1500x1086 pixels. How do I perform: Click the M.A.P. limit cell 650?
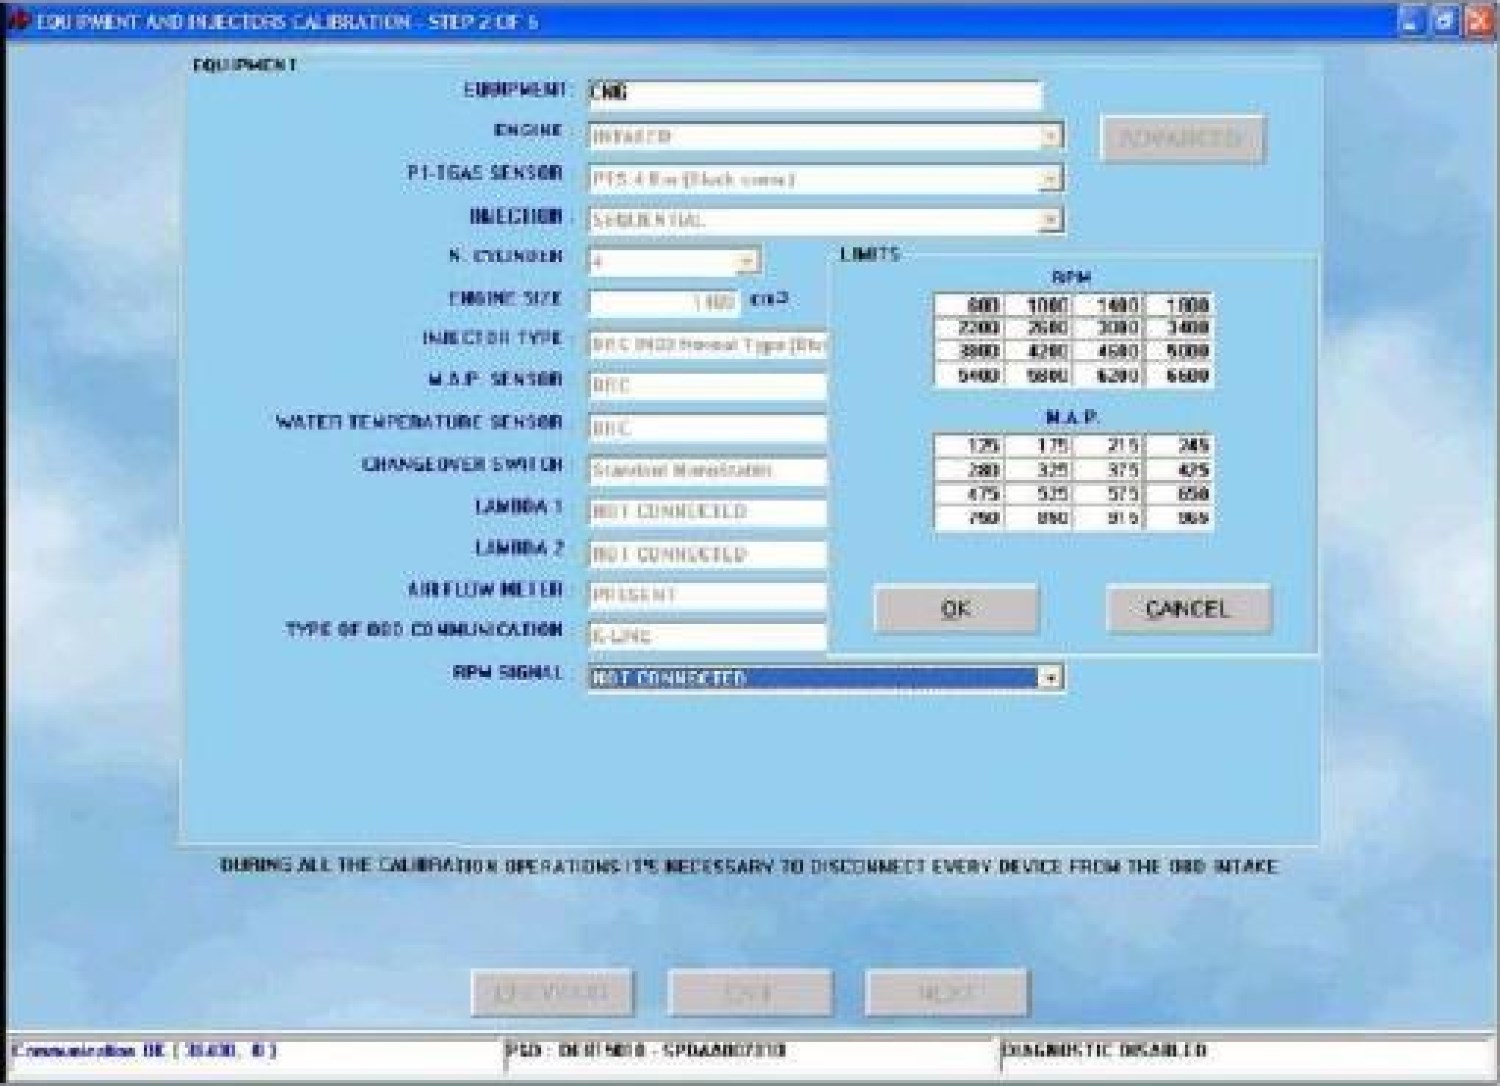[x=1178, y=494]
